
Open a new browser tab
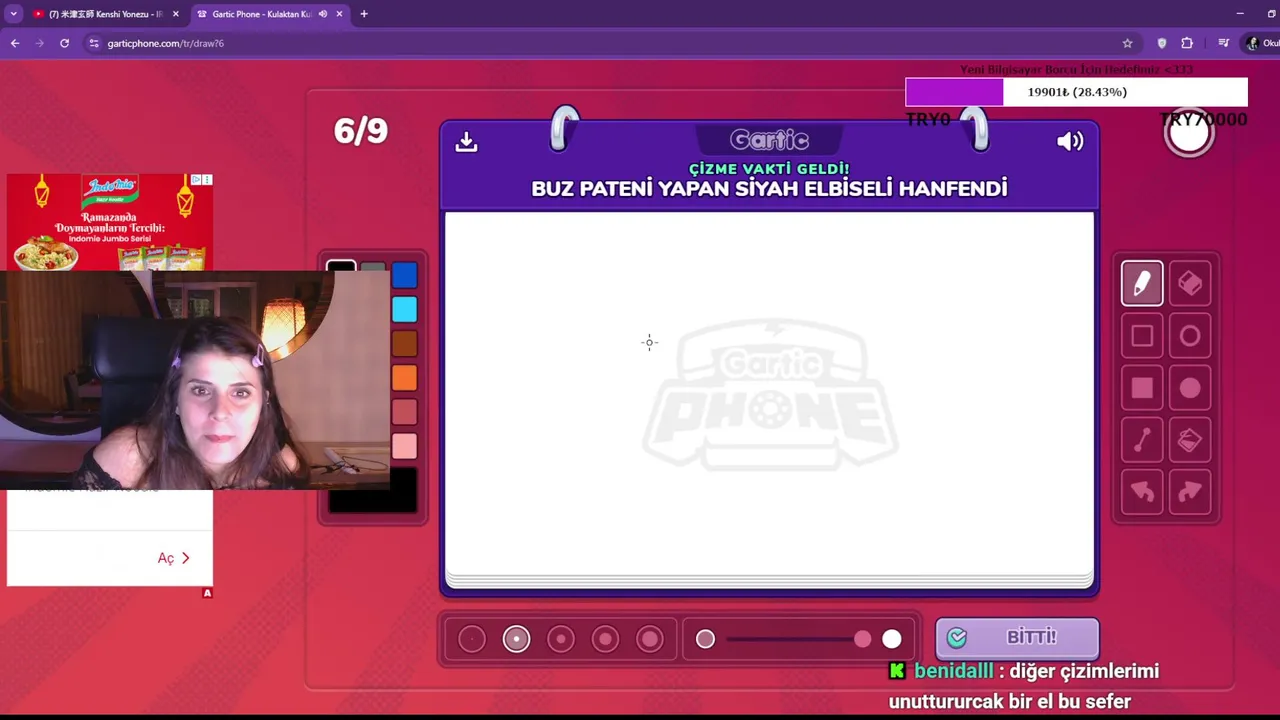coord(364,14)
